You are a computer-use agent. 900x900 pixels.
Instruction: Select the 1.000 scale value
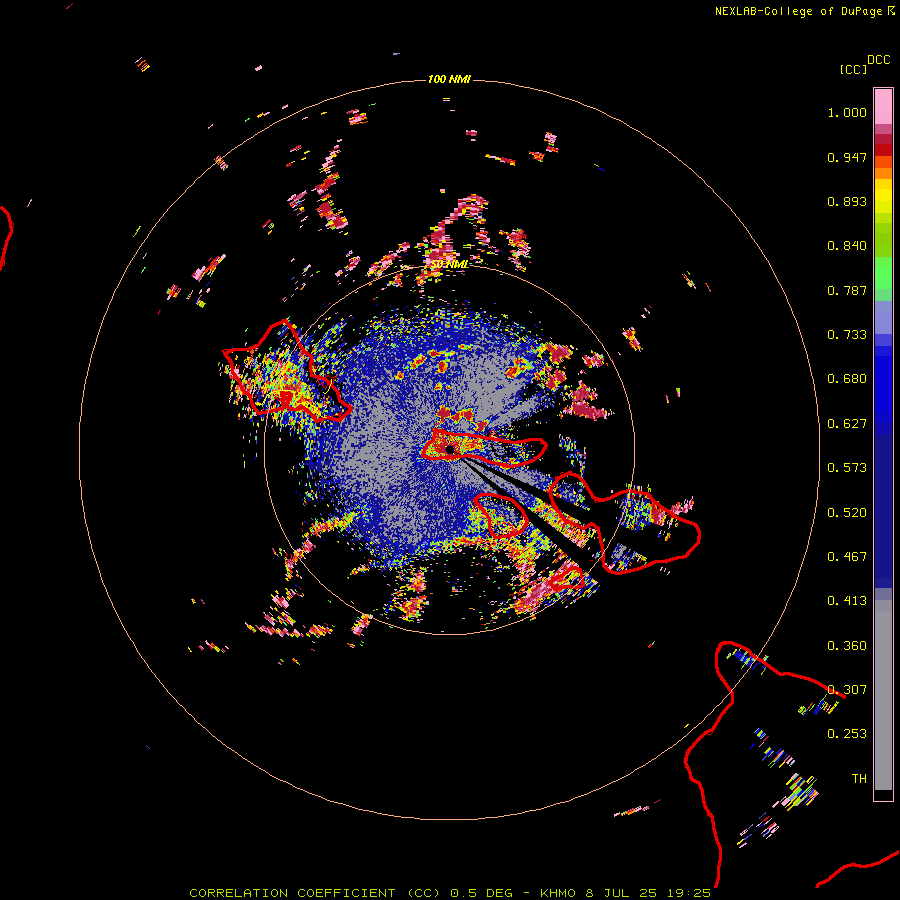(x=847, y=112)
